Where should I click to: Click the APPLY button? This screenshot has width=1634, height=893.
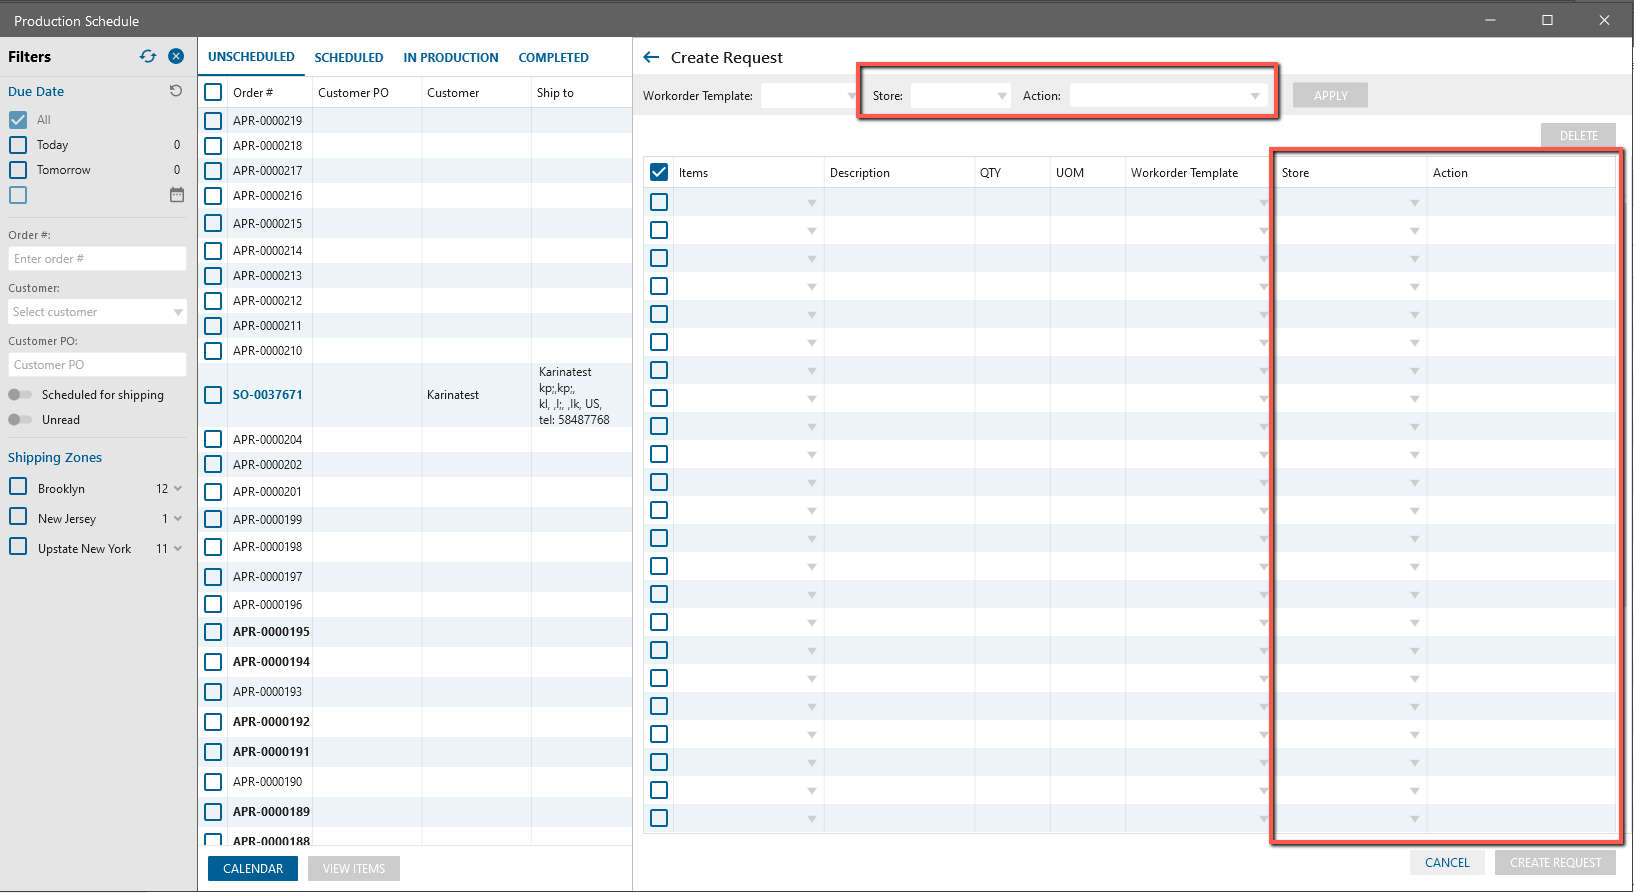tap(1330, 96)
